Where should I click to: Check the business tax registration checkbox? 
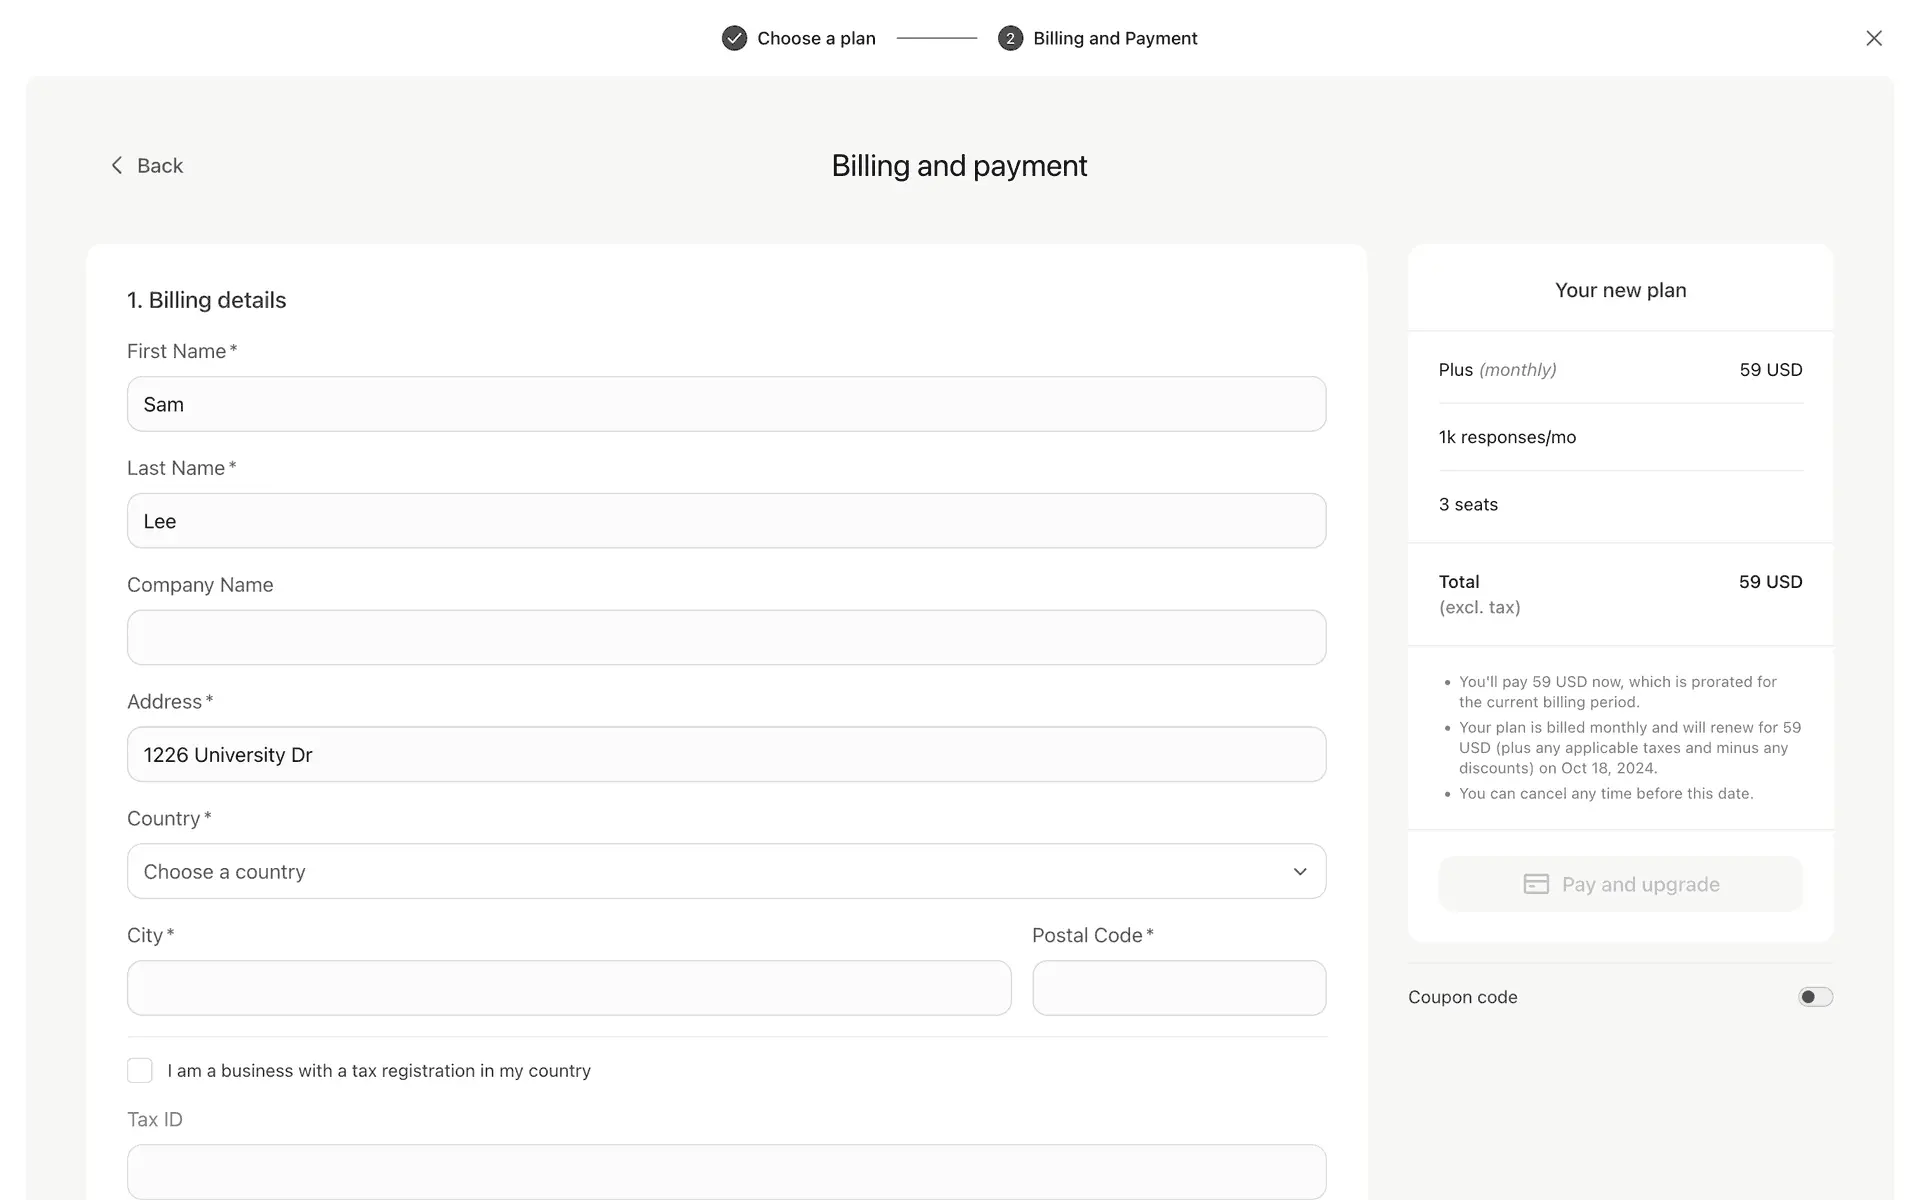(x=140, y=1070)
